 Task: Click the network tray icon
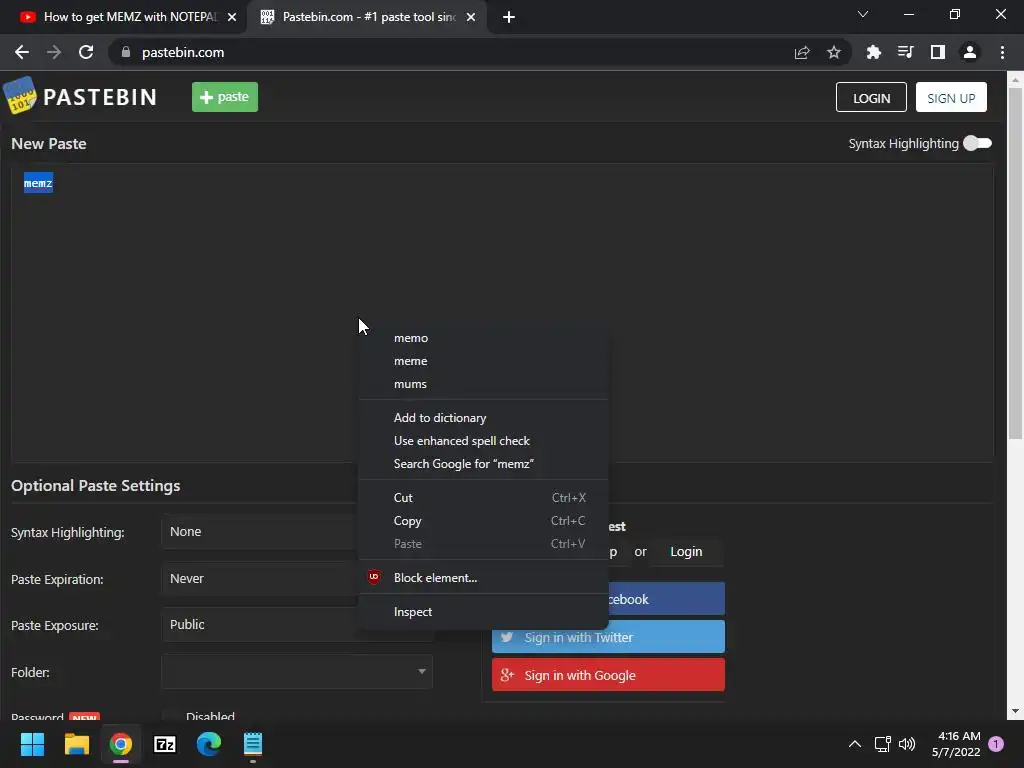pyautogui.click(x=882, y=744)
